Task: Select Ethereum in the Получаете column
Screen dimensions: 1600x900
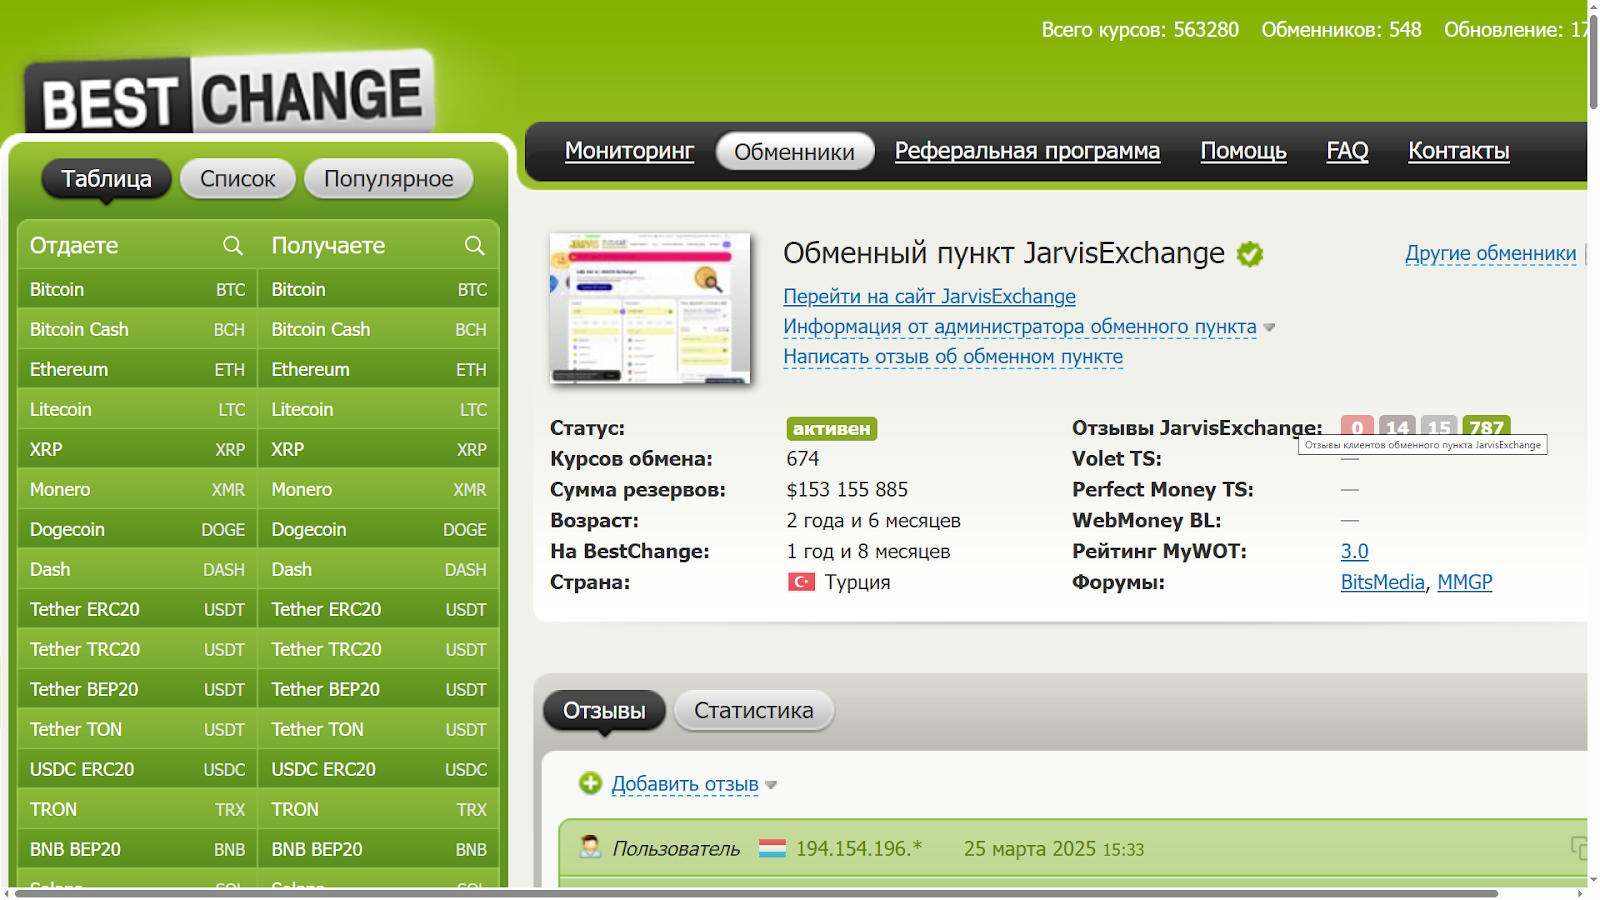Action: coord(379,369)
